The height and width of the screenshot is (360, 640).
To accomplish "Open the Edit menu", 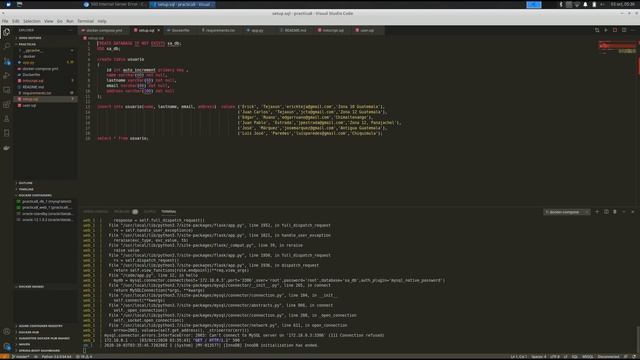I will click(x=16, y=21).
